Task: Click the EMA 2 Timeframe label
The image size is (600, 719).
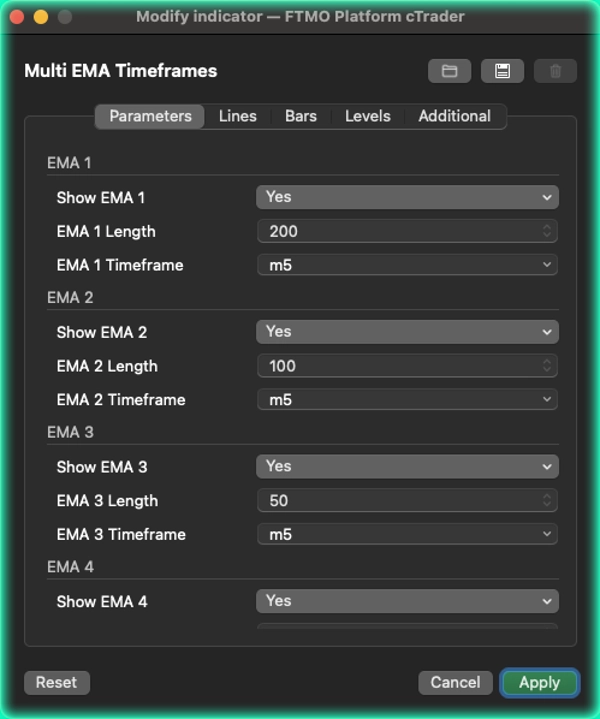Action: point(121,400)
